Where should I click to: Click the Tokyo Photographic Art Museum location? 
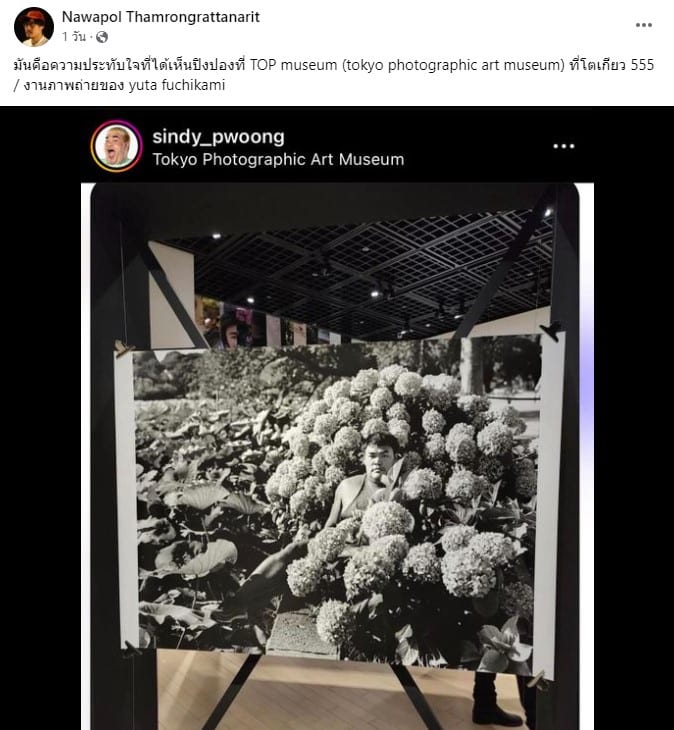[x=278, y=160]
